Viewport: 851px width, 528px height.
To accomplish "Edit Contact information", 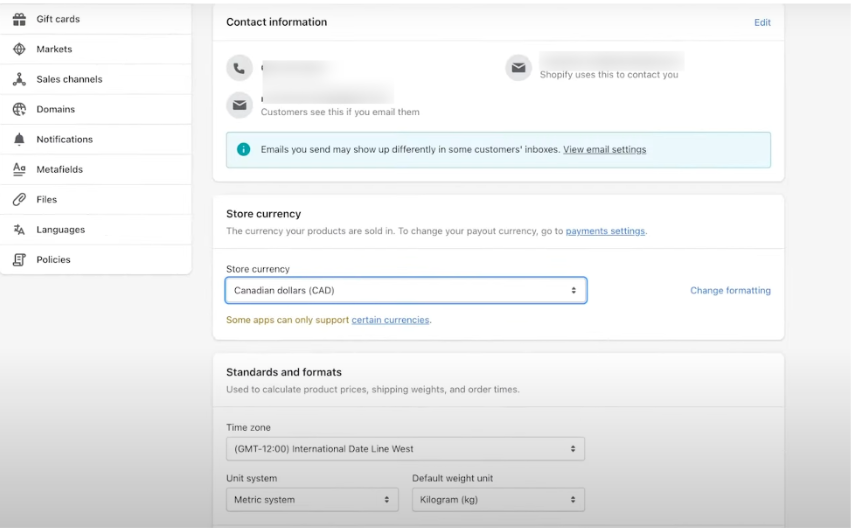I will (762, 22).
